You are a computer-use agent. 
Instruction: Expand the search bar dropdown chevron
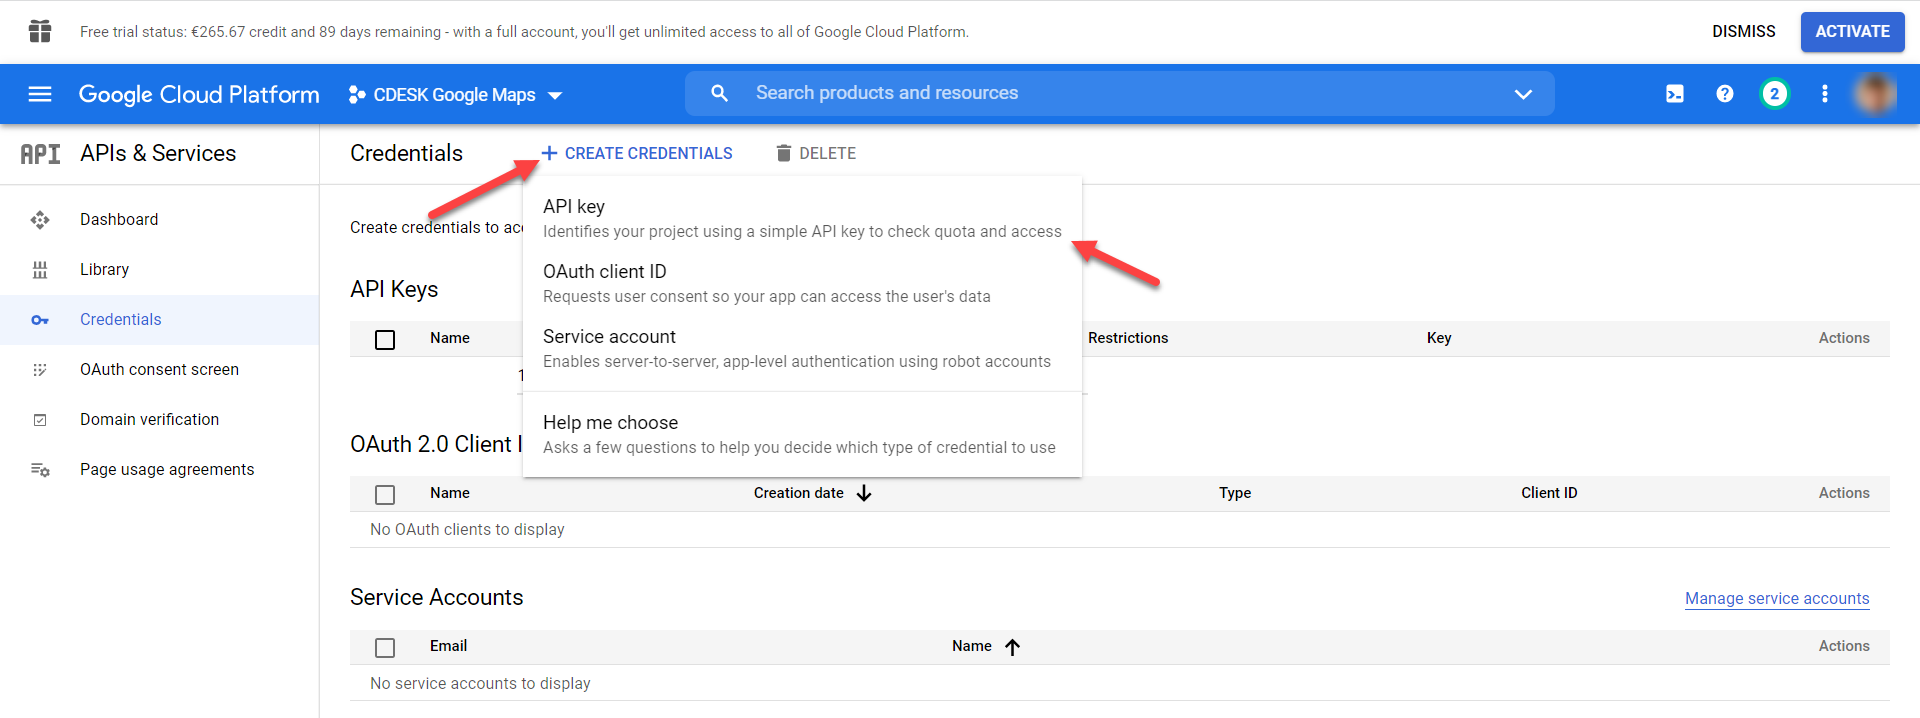click(1523, 94)
